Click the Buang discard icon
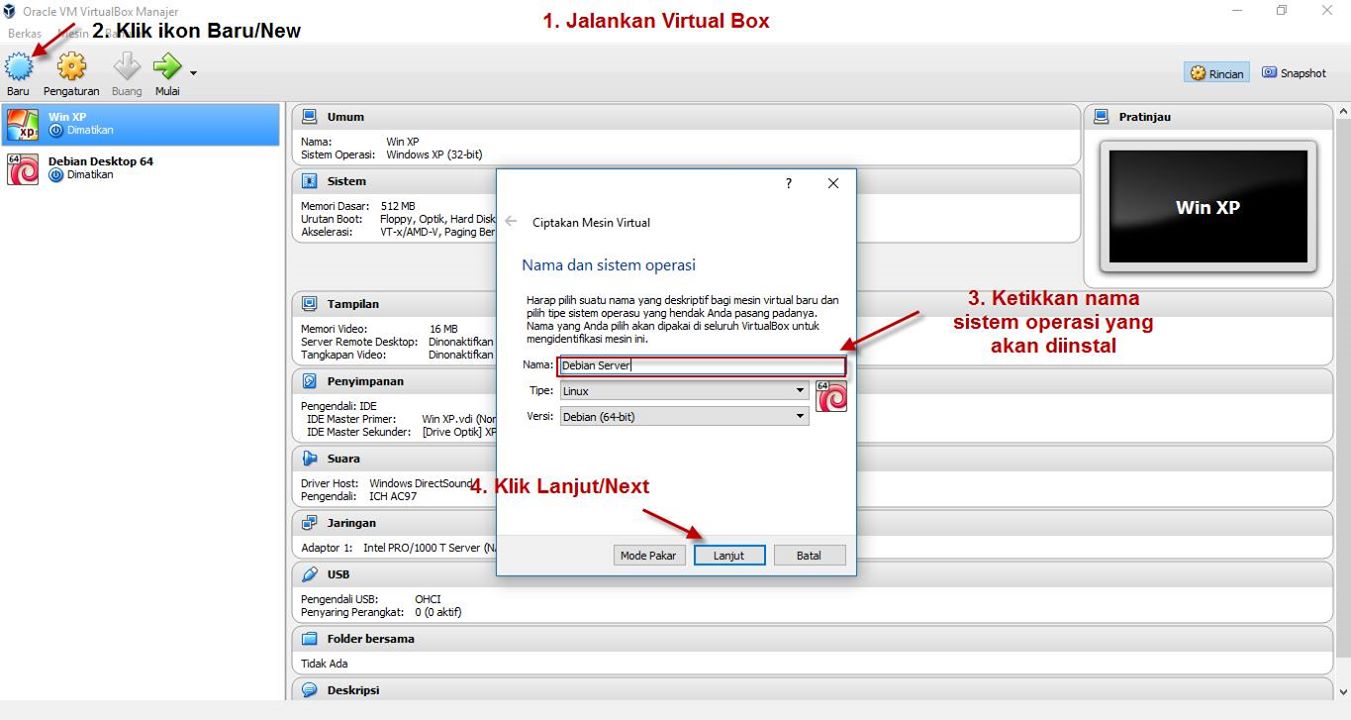 pos(125,67)
